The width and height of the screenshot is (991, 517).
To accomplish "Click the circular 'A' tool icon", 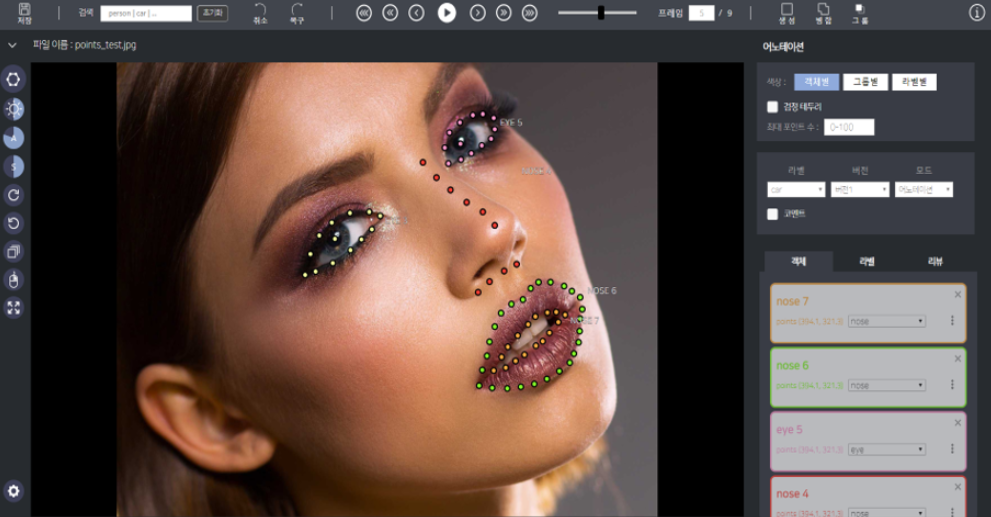I will (x=13, y=138).
